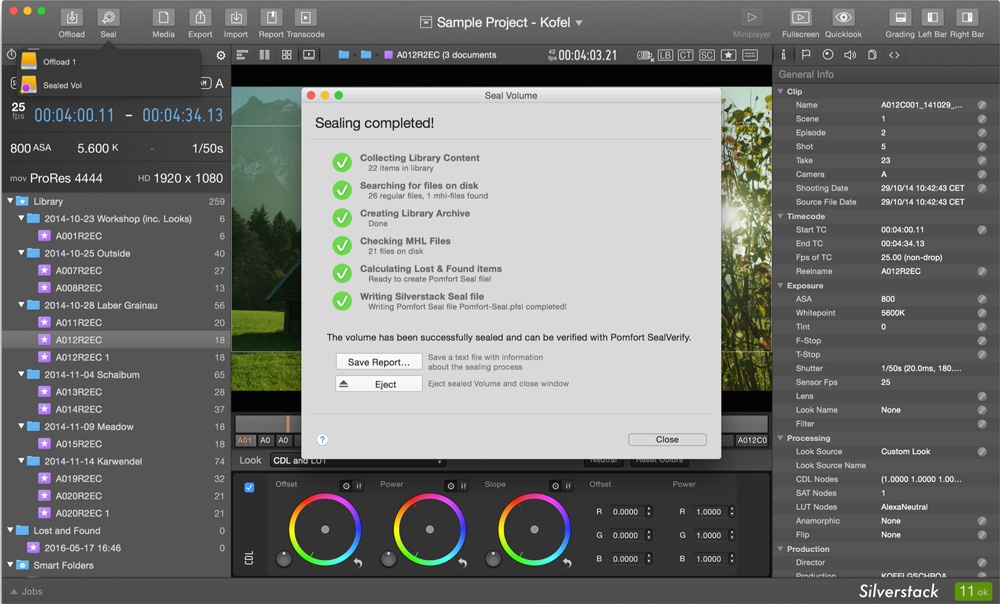
Task: Switch to grid collection view
Action: tap(286, 55)
